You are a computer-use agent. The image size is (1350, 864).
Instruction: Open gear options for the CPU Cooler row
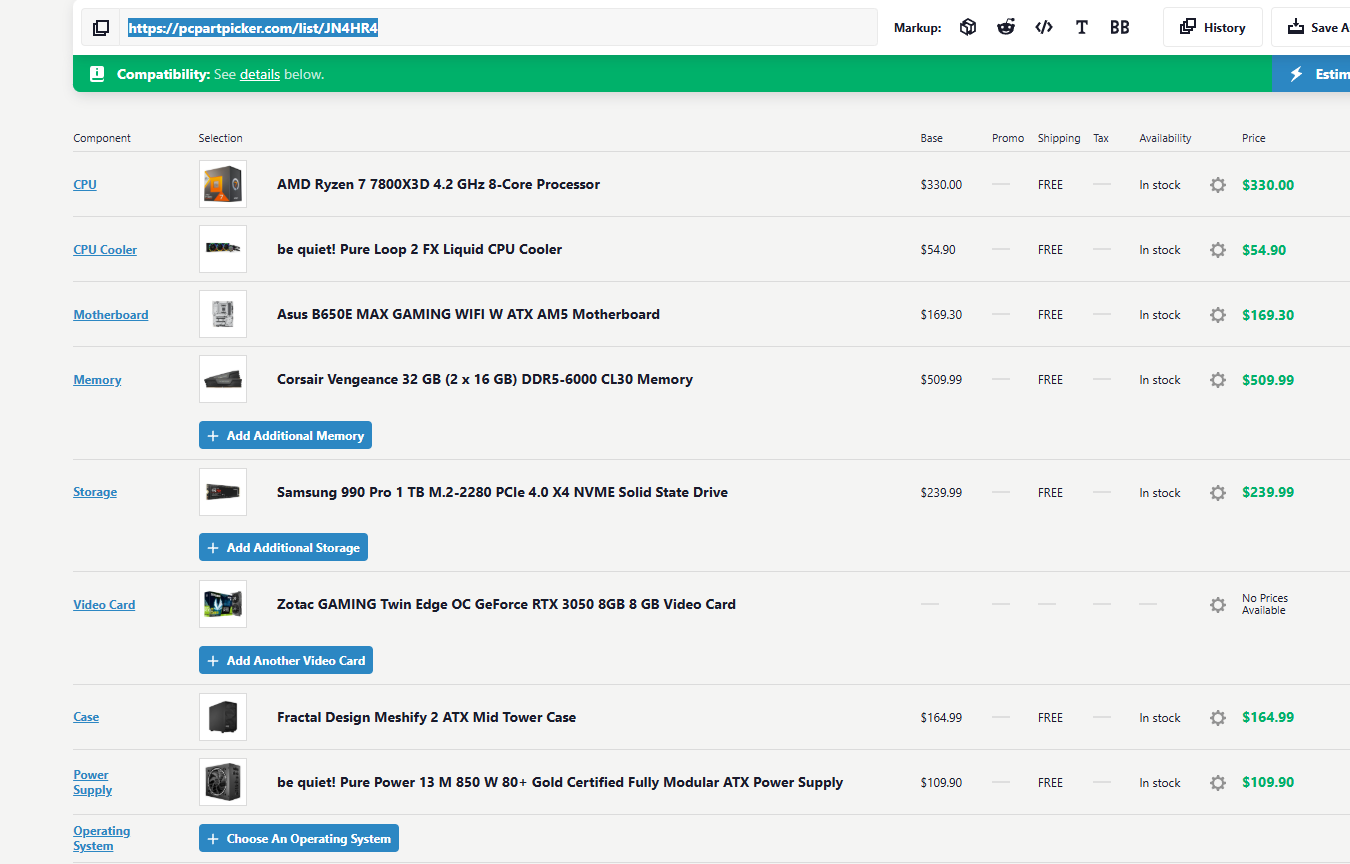coord(1217,250)
